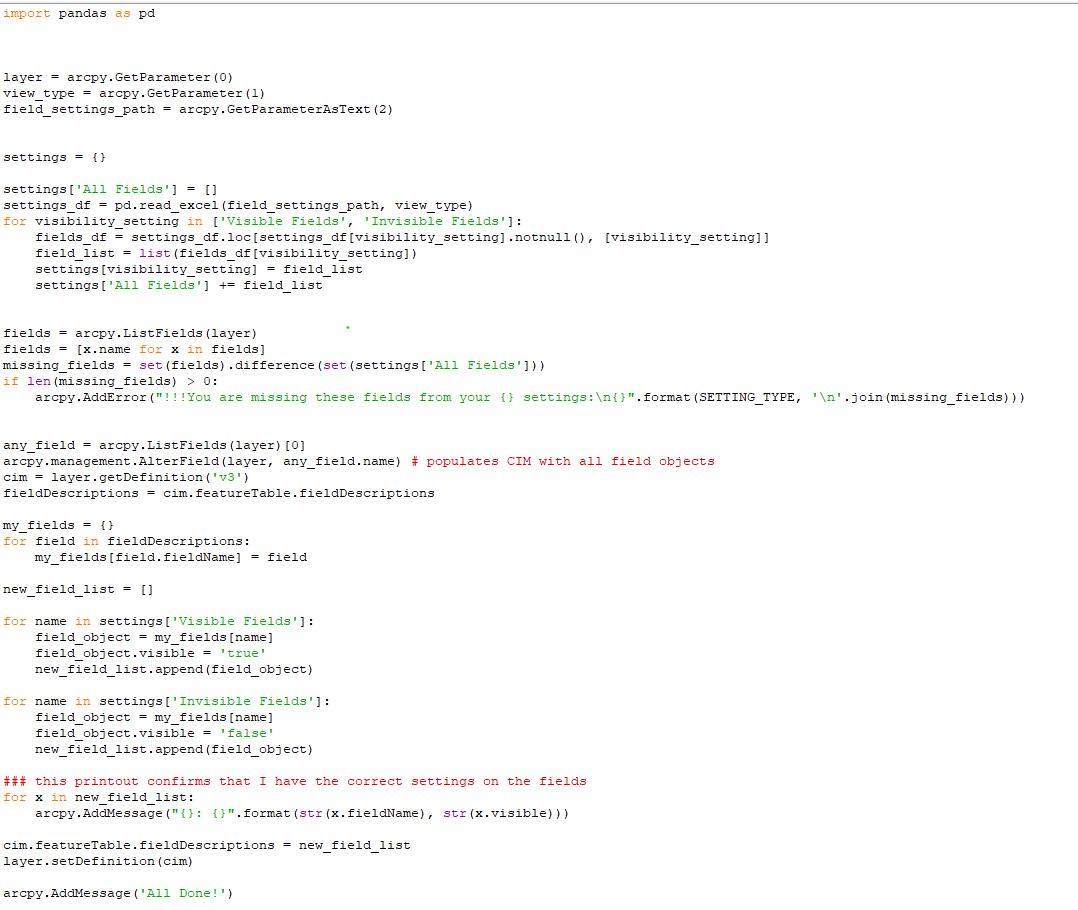1078x910 pixels.
Task: Click the '### this printout confirms' comment line
Action: coord(295,781)
